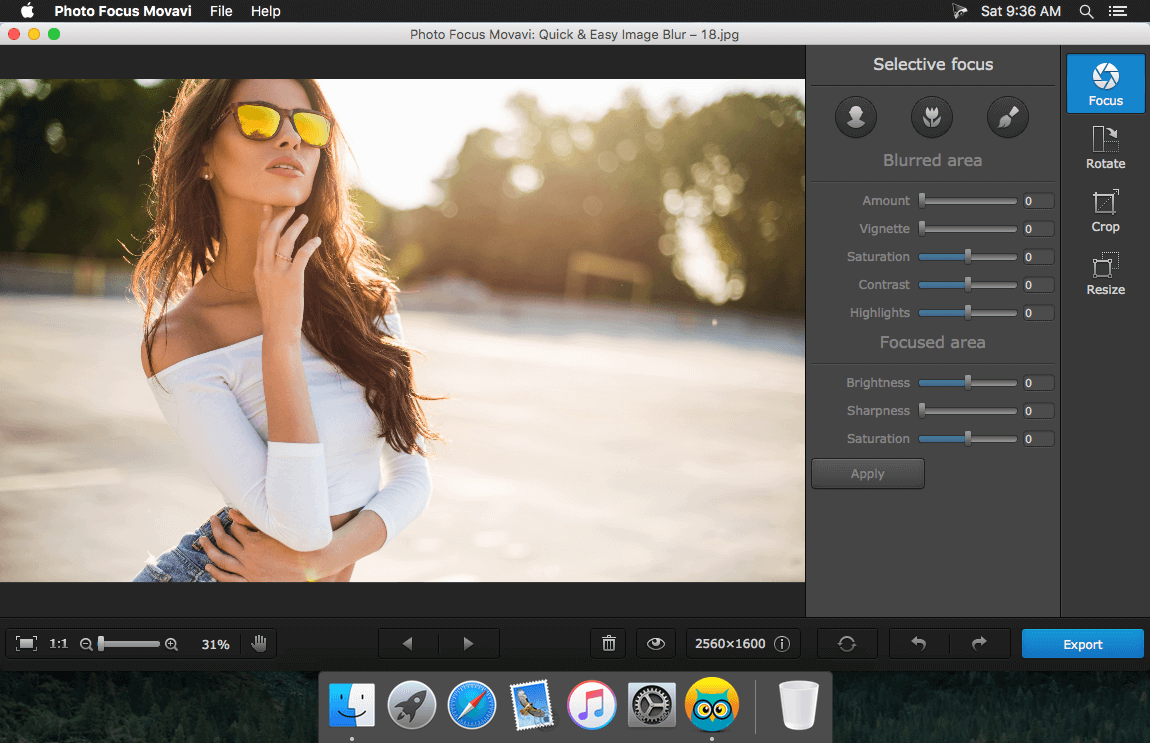Reset changes with the circular arrows icon
This screenshot has width=1150, height=743.
pyautogui.click(x=847, y=644)
